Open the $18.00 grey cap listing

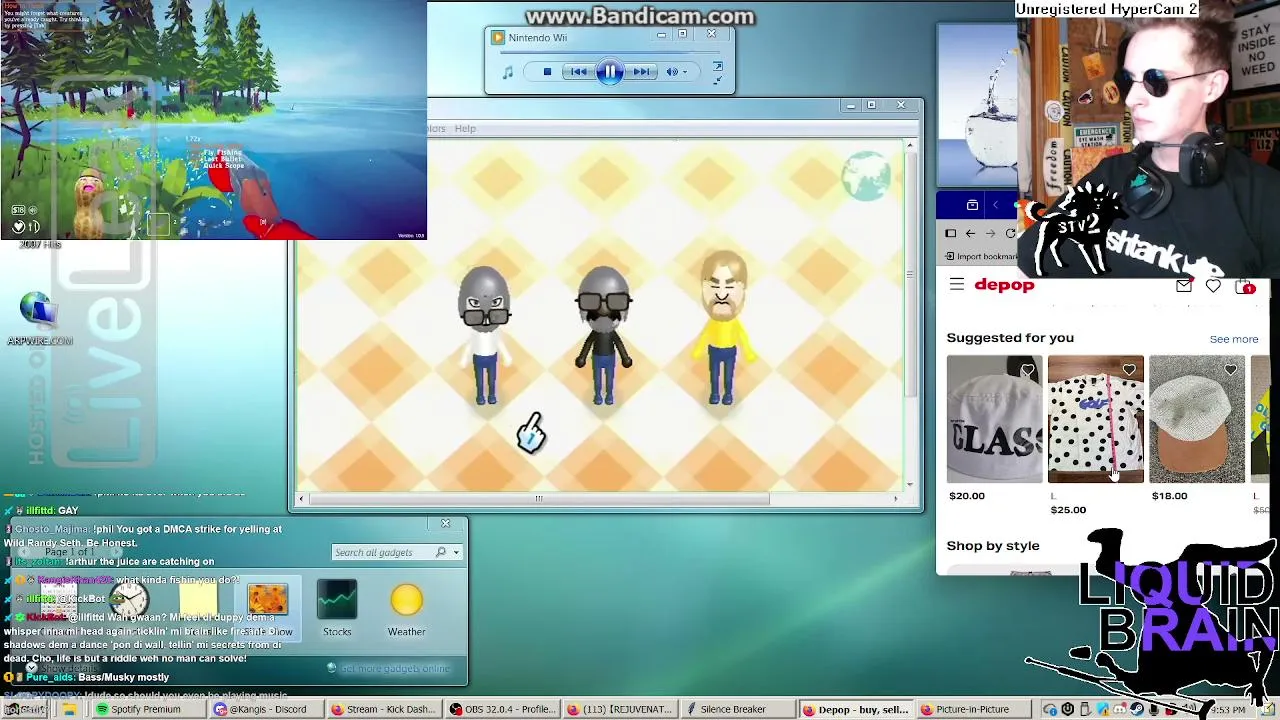[x=1196, y=419]
